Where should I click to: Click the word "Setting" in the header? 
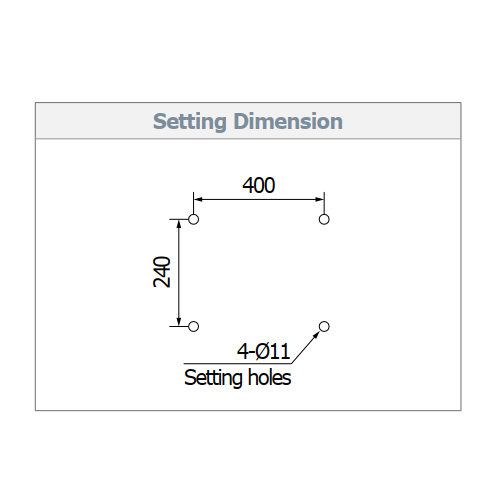click(190, 122)
